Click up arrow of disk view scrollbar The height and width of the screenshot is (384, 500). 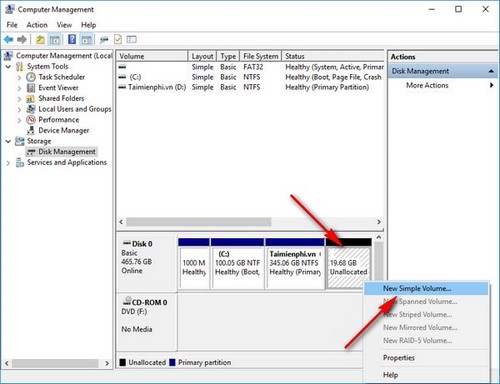pos(379,237)
